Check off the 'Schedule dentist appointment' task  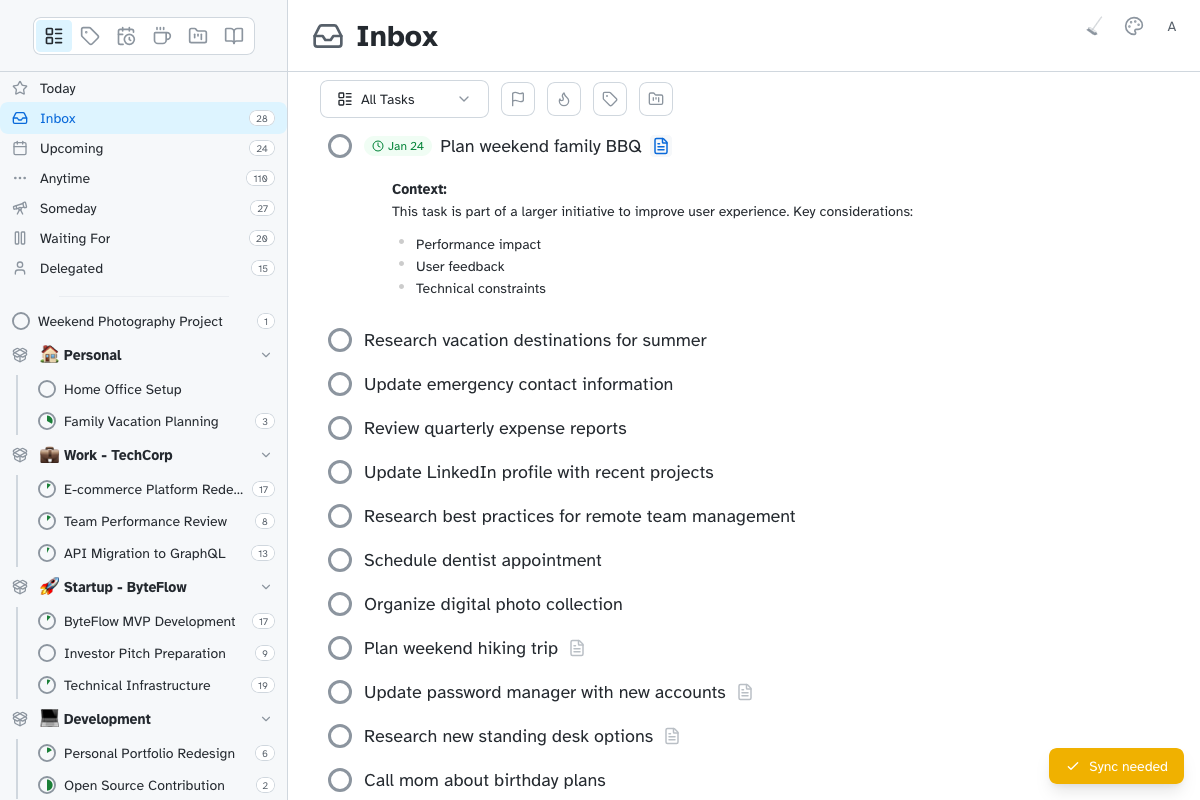pyautogui.click(x=340, y=560)
